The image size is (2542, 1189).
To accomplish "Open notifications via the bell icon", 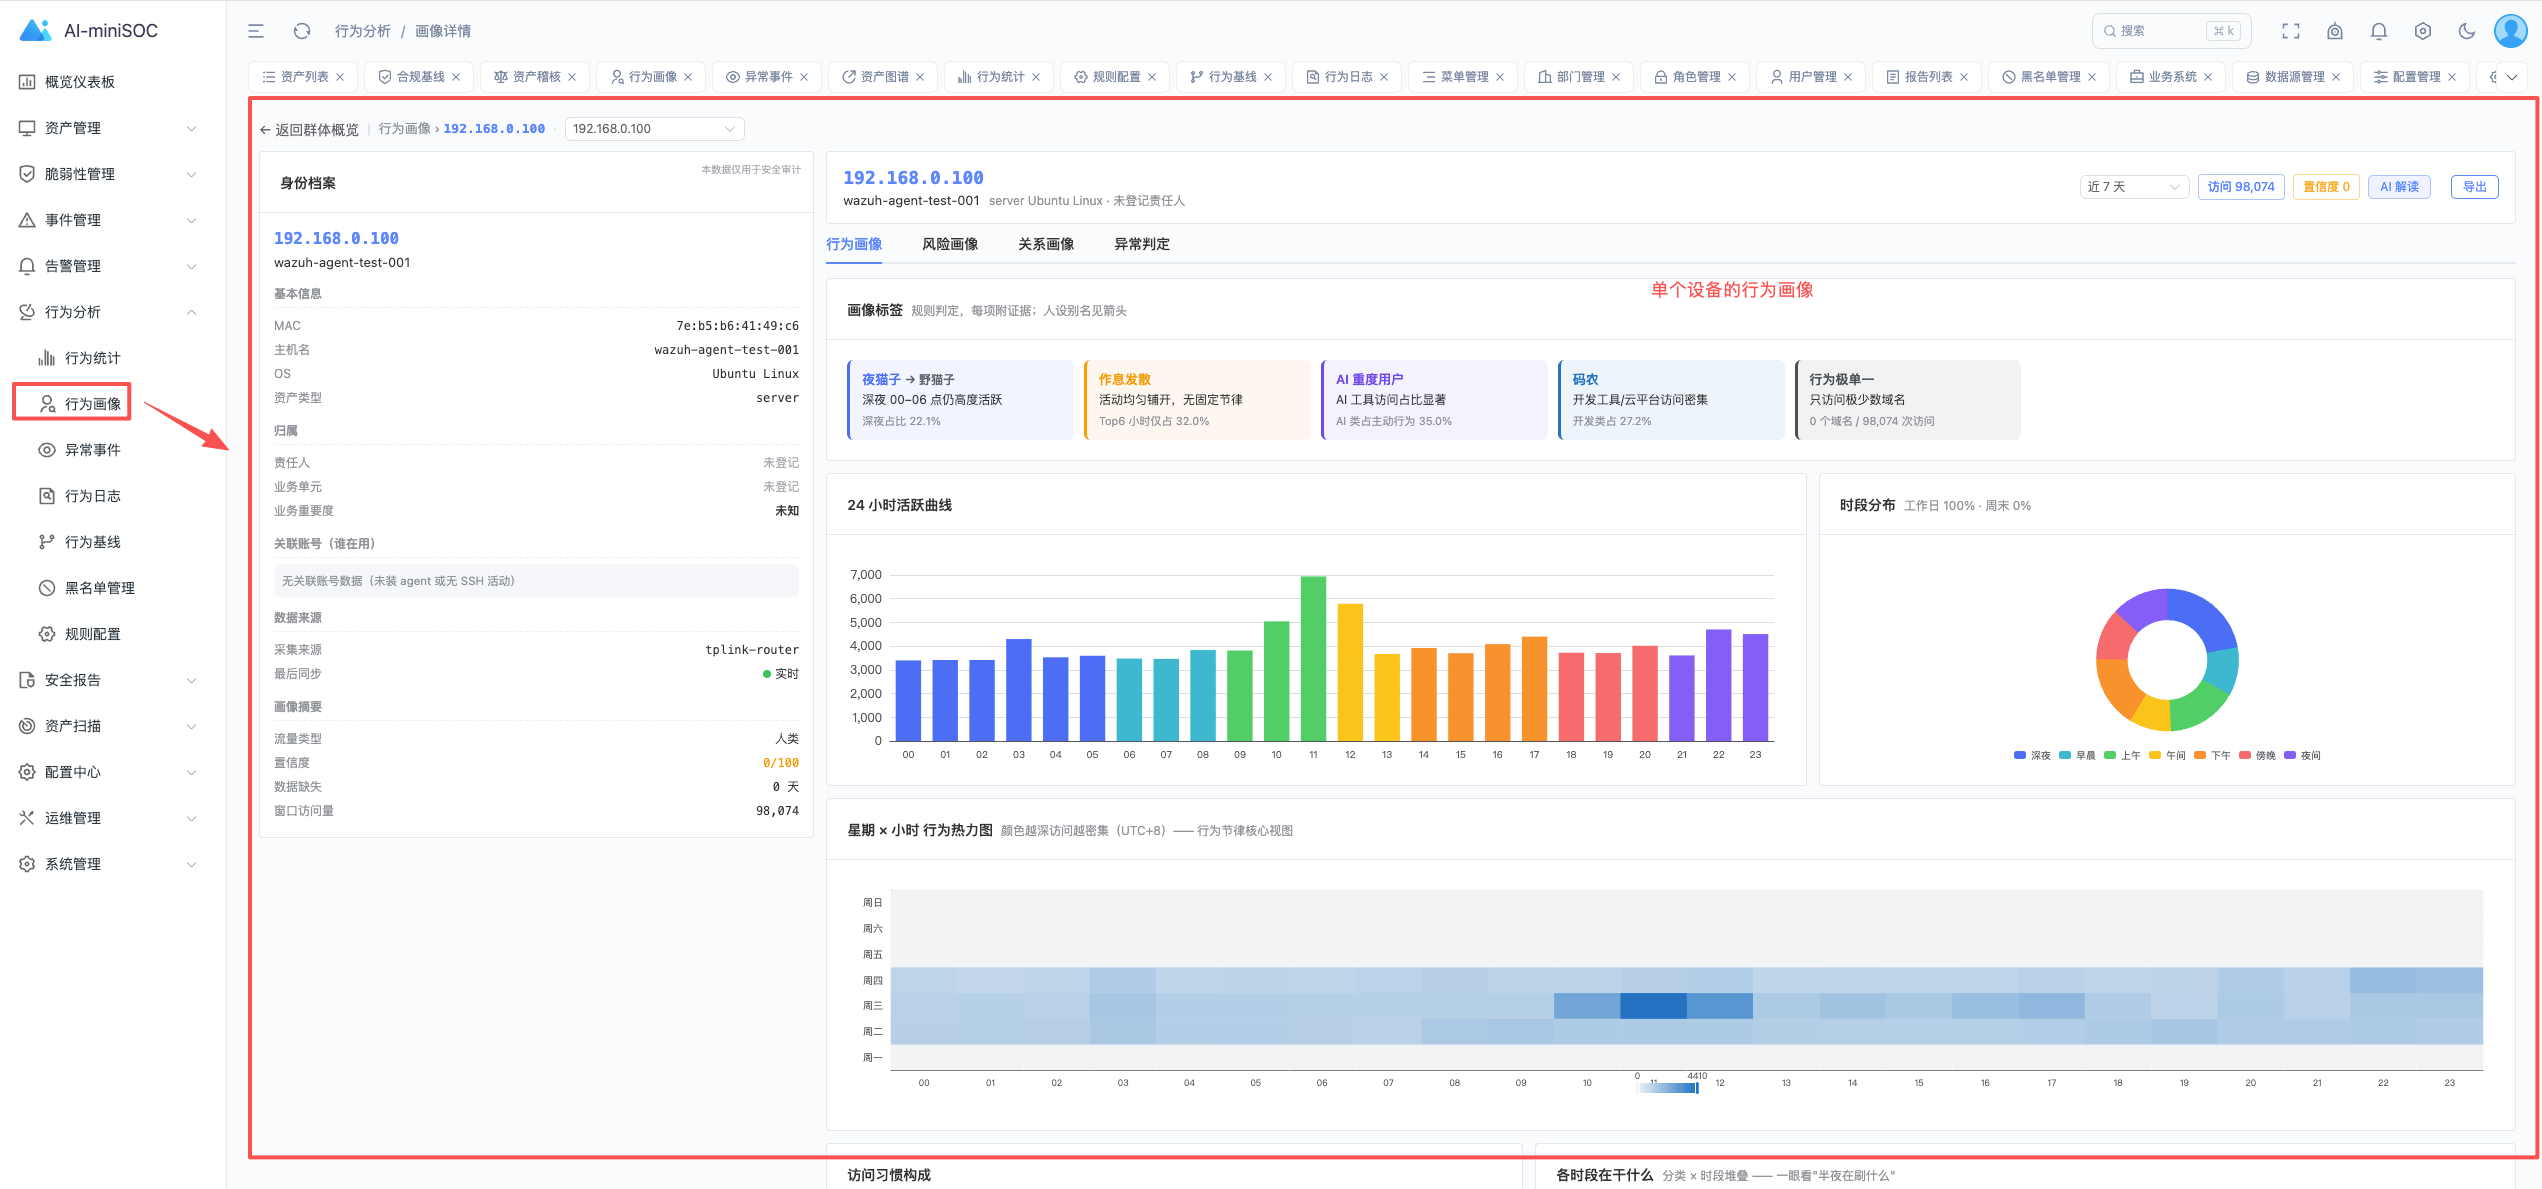I will pos(2379,31).
